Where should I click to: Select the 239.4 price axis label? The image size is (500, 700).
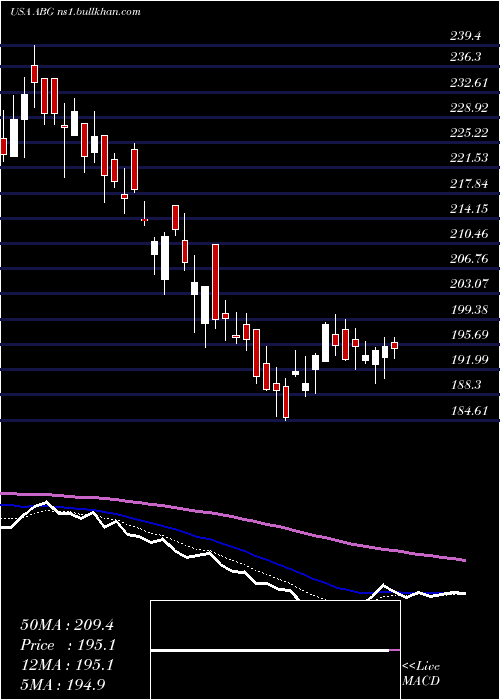465,37
